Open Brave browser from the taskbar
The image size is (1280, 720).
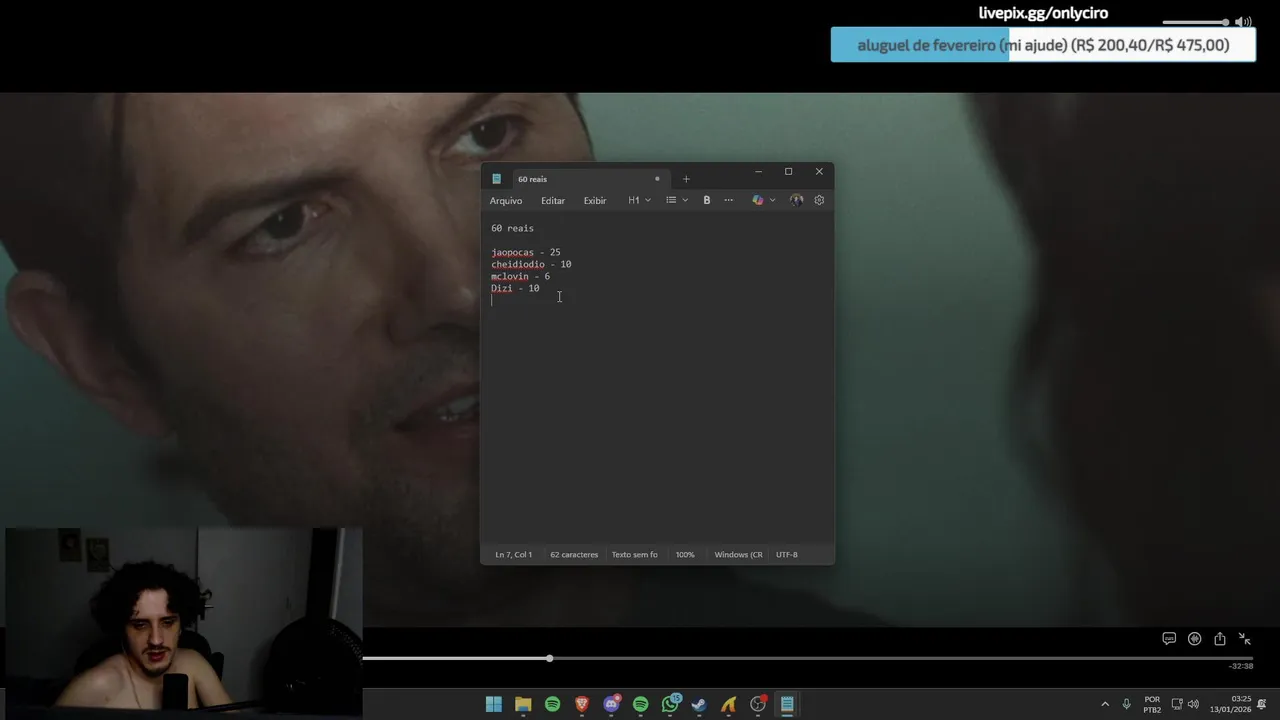pos(582,704)
